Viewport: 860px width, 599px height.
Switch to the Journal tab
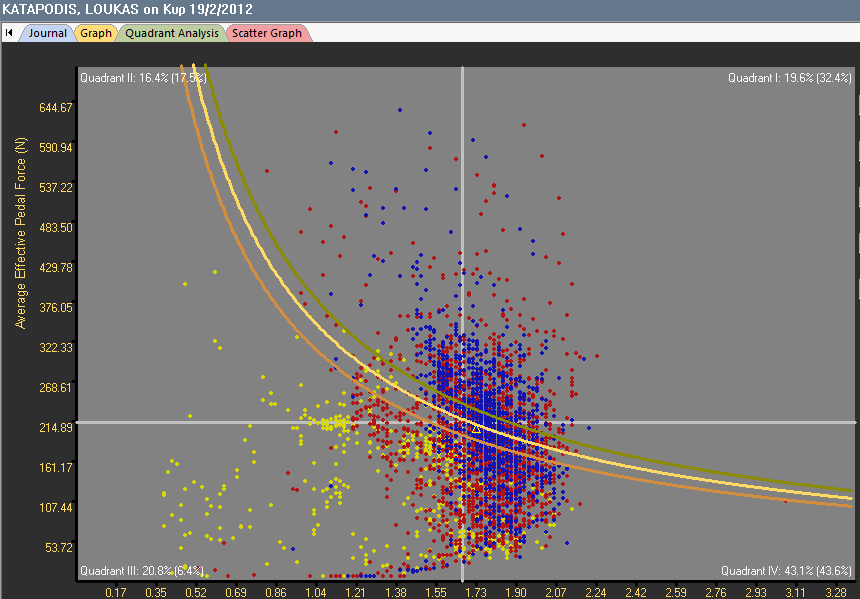point(47,33)
